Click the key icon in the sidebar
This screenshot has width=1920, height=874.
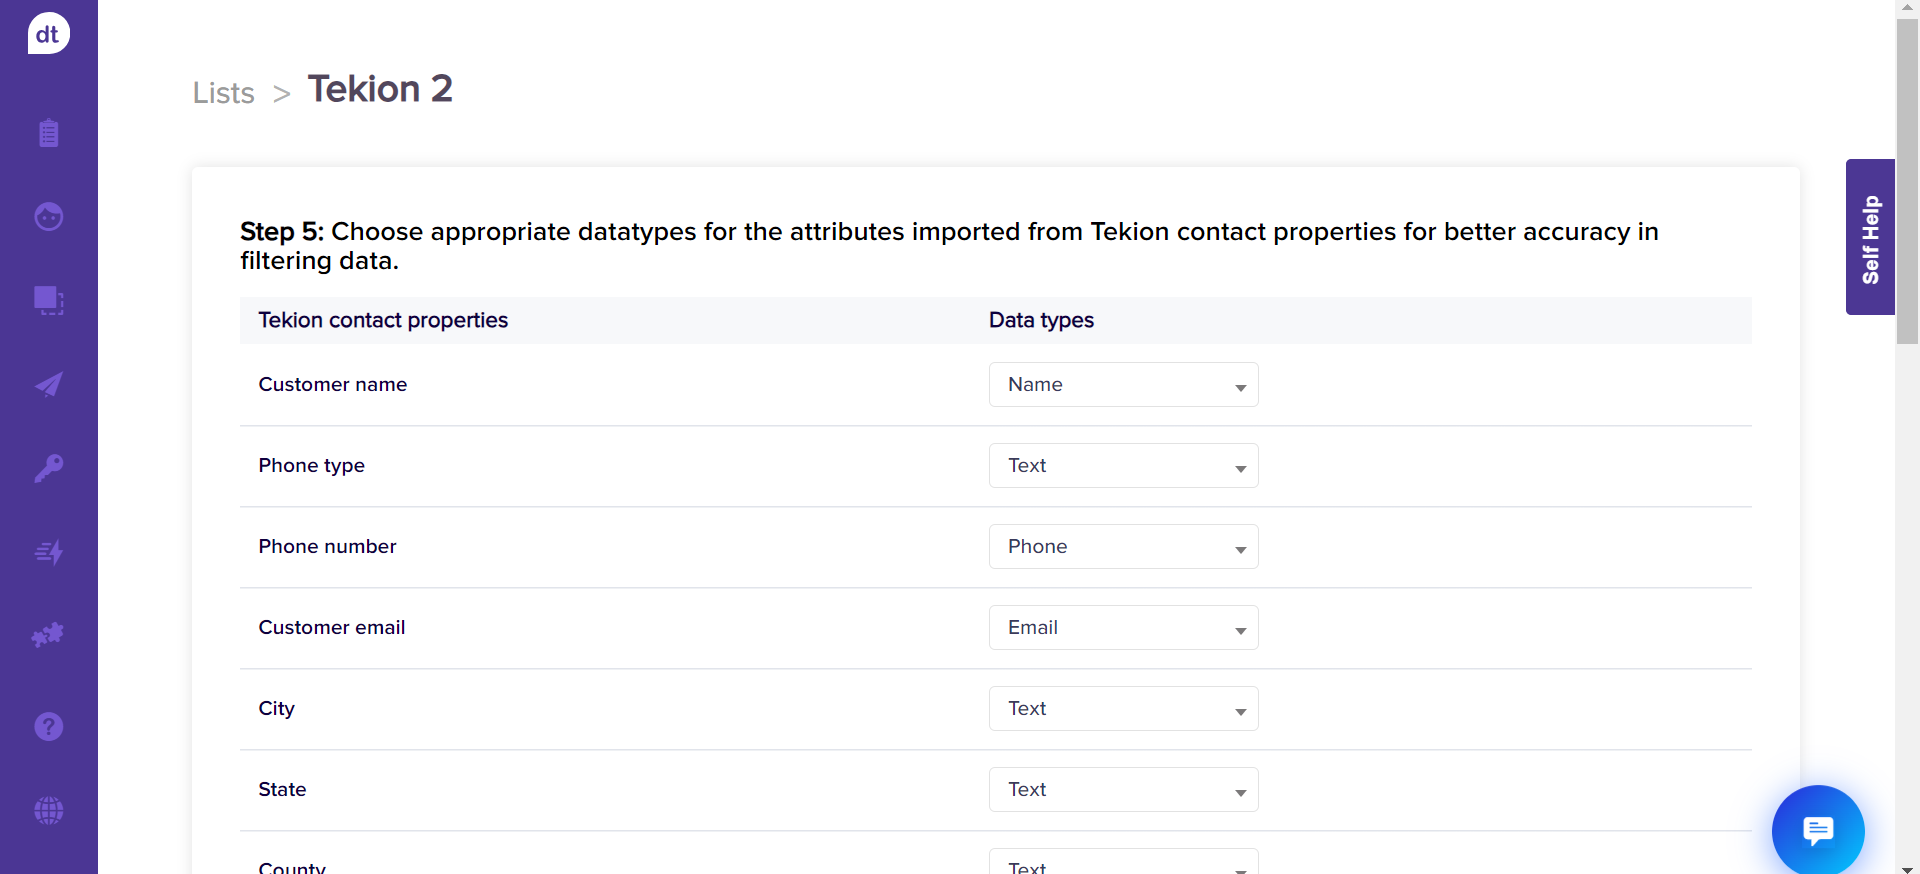[48, 468]
